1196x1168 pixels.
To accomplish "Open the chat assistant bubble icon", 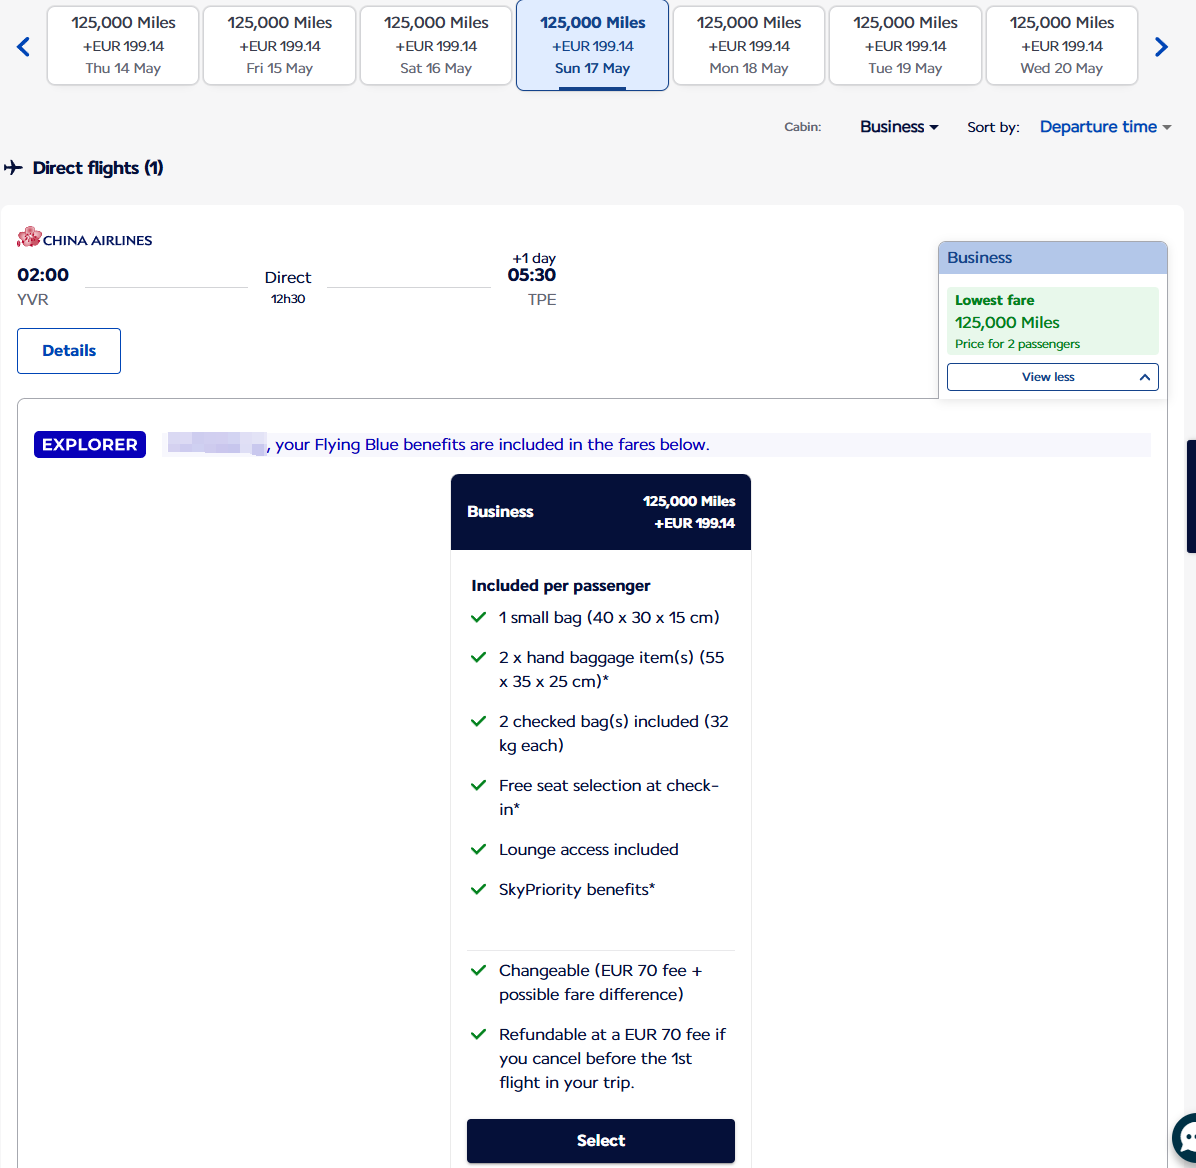I will click(x=1185, y=1139).
